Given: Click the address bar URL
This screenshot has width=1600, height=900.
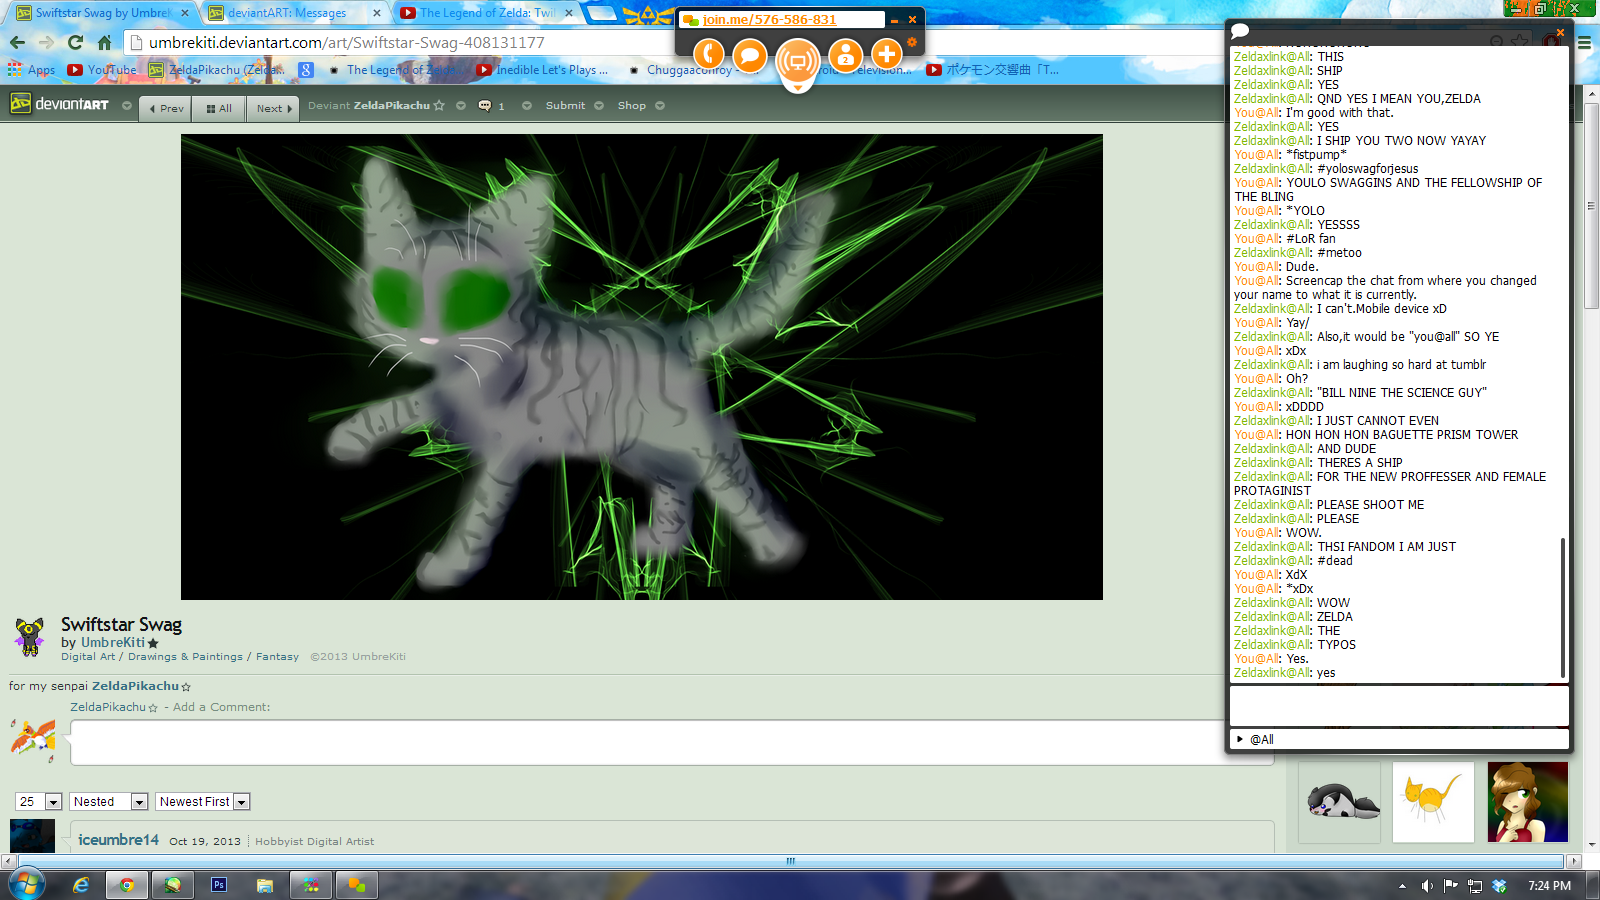Looking at the screenshot, I should pos(347,42).
